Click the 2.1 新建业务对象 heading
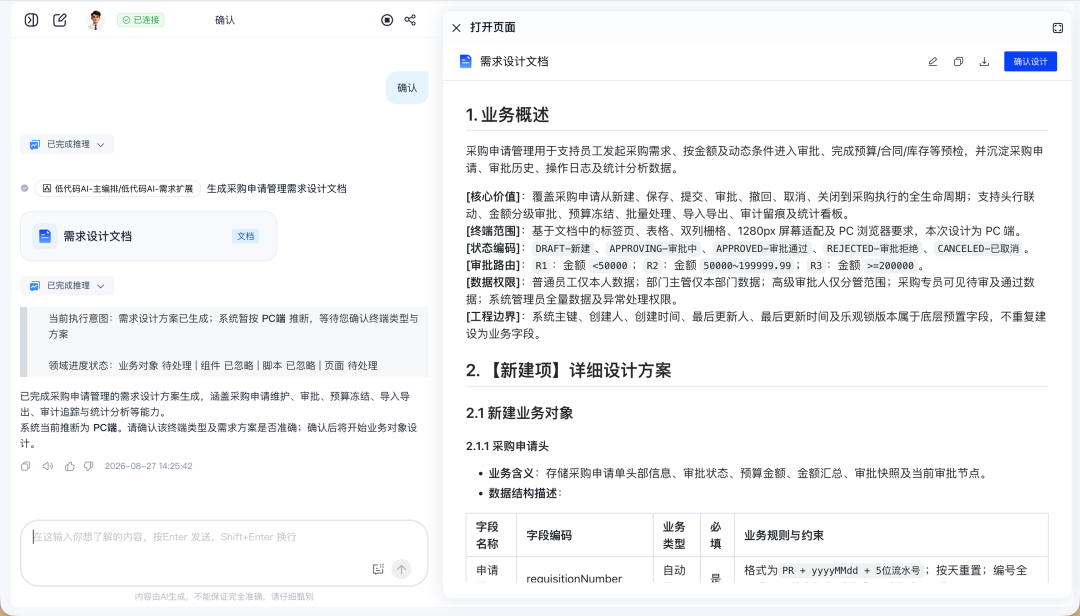 tap(520, 413)
